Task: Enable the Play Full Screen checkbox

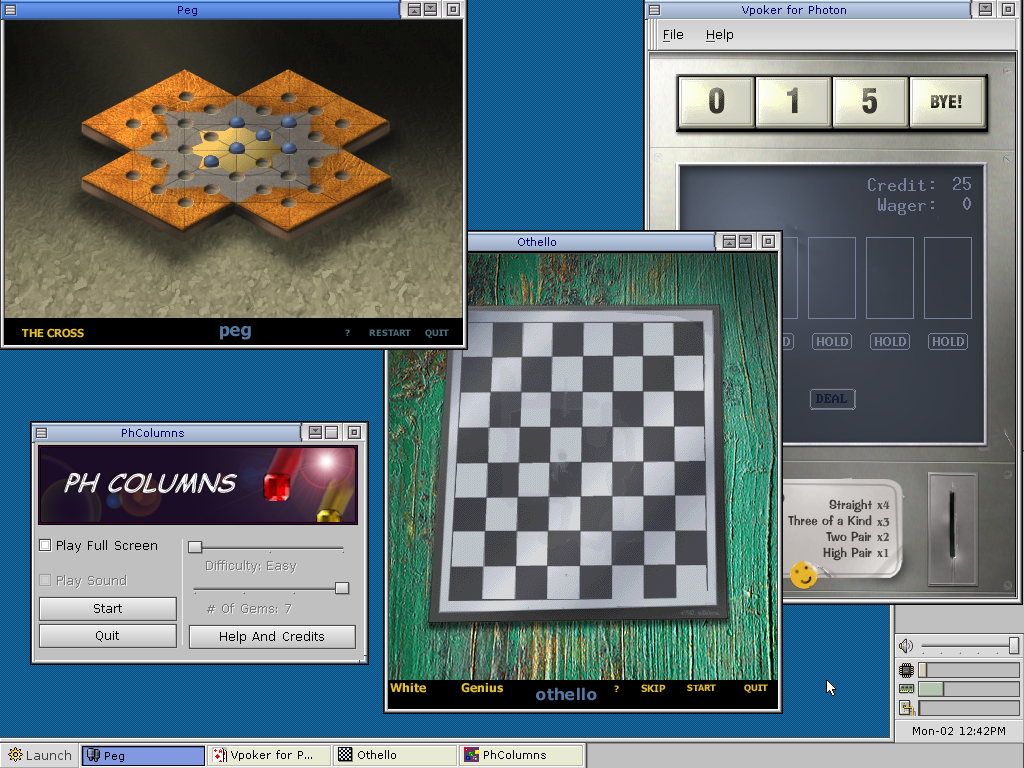Action: tap(45, 545)
